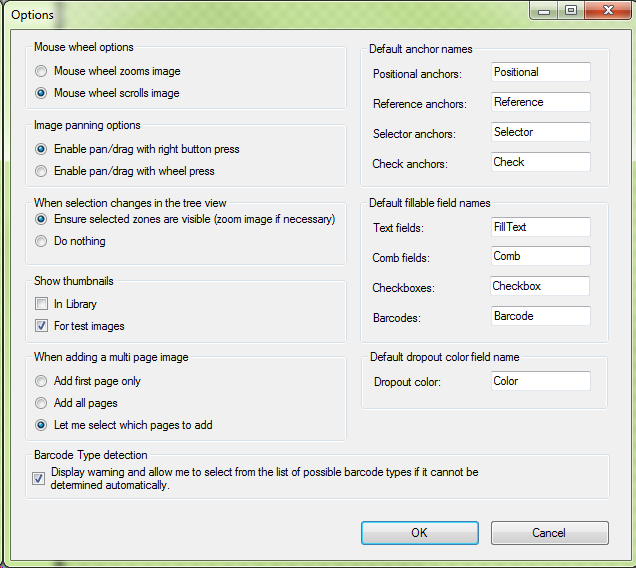This screenshot has width=636, height=568.
Task: Click the Cancel button
Action: click(x=549, y=533)
